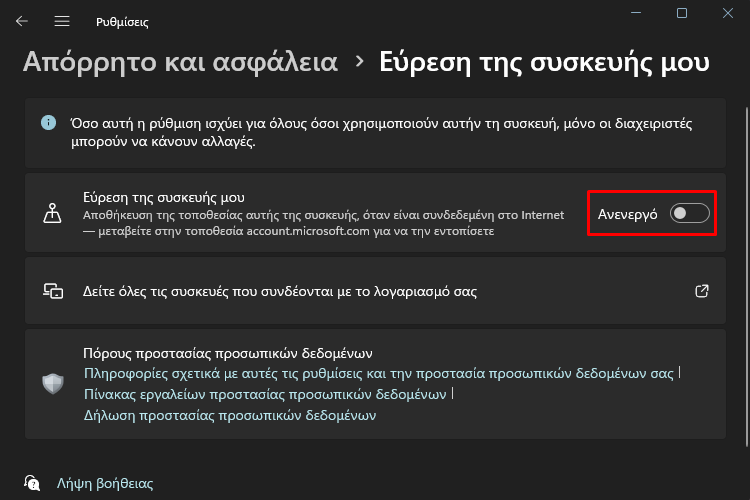
Task: Open the hamburger navigation menu
Action: 62,21
